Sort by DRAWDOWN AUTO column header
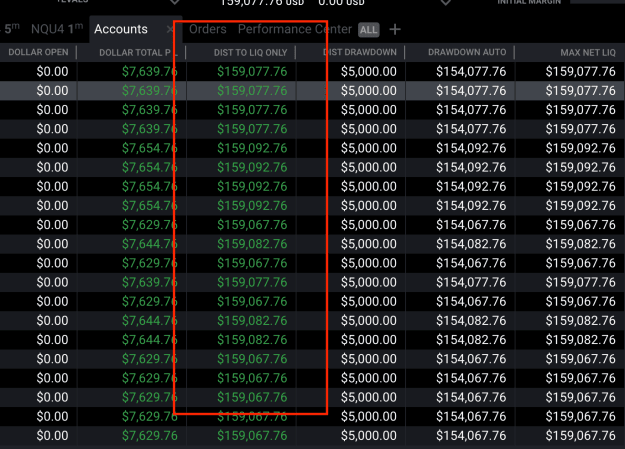Image resolution: width=625 pixels, height=449 pixels. point(467,52)
